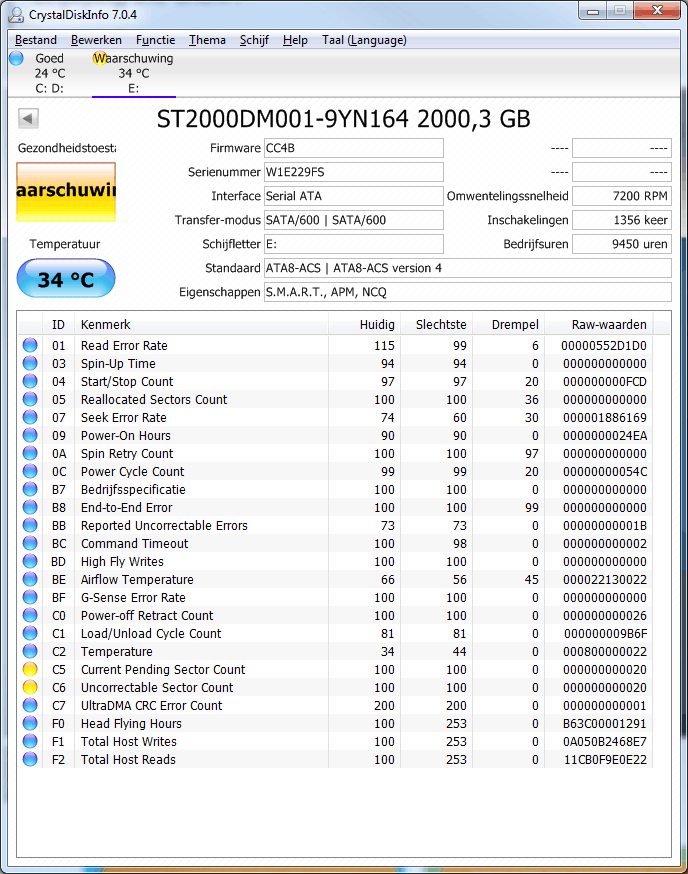688x874 pixels.
Task: Click raw value B63C00001291
Action: pyautogui.click(x=604, y=724)
